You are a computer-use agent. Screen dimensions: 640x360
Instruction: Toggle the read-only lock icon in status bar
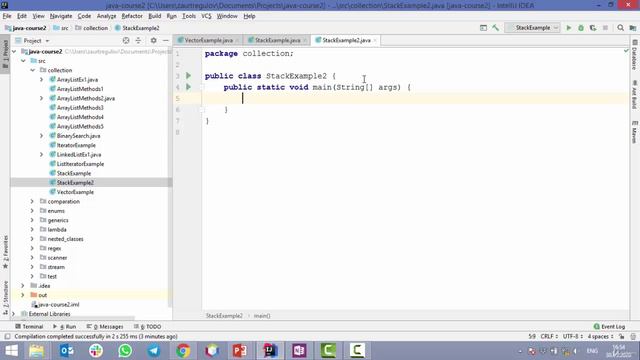(621, 336)
